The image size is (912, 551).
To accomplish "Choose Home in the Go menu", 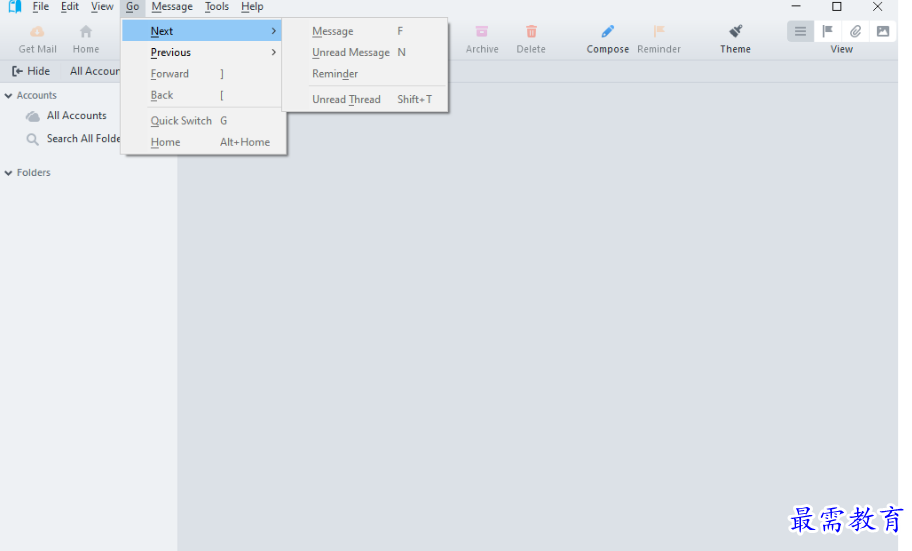I will (x=204, y=142).
